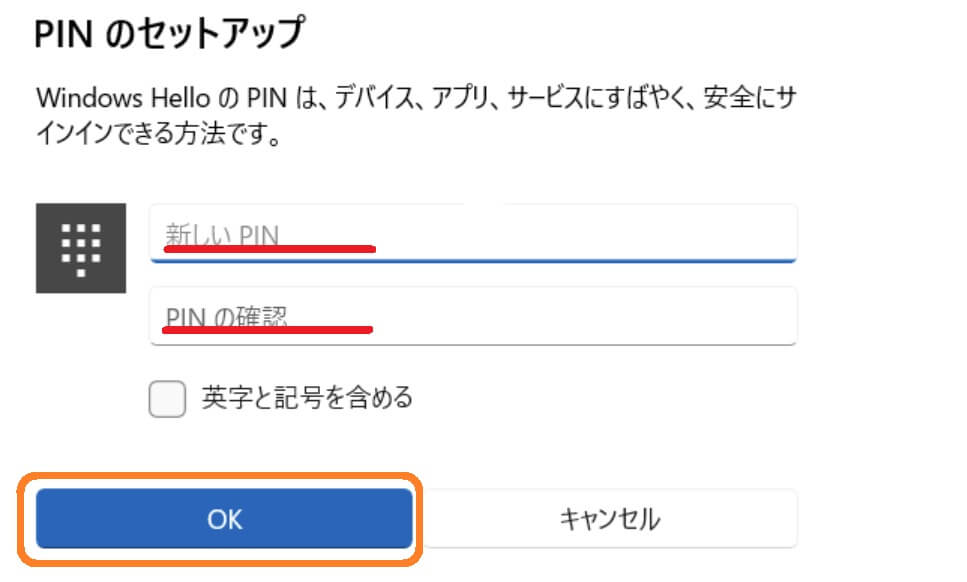Click the PIN keypad icon

click(81, 248)
